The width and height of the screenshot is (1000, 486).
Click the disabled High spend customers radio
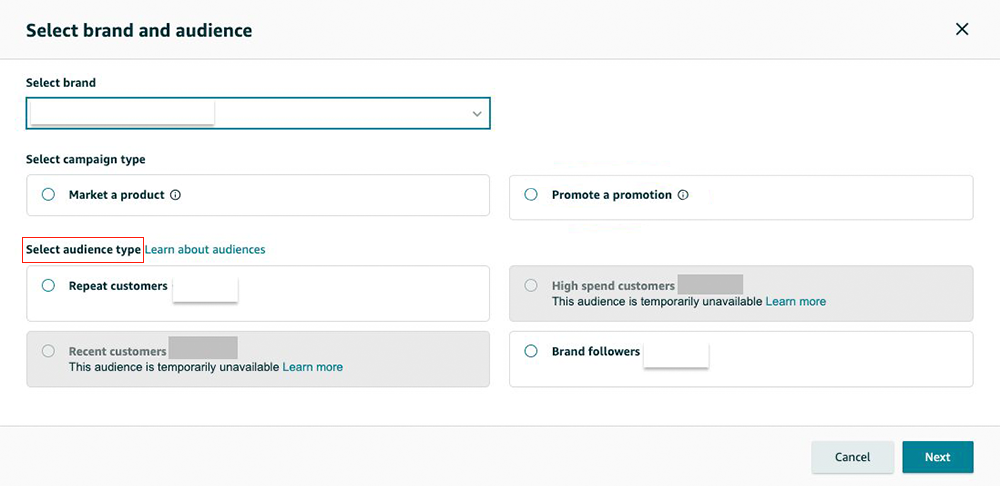531,286
